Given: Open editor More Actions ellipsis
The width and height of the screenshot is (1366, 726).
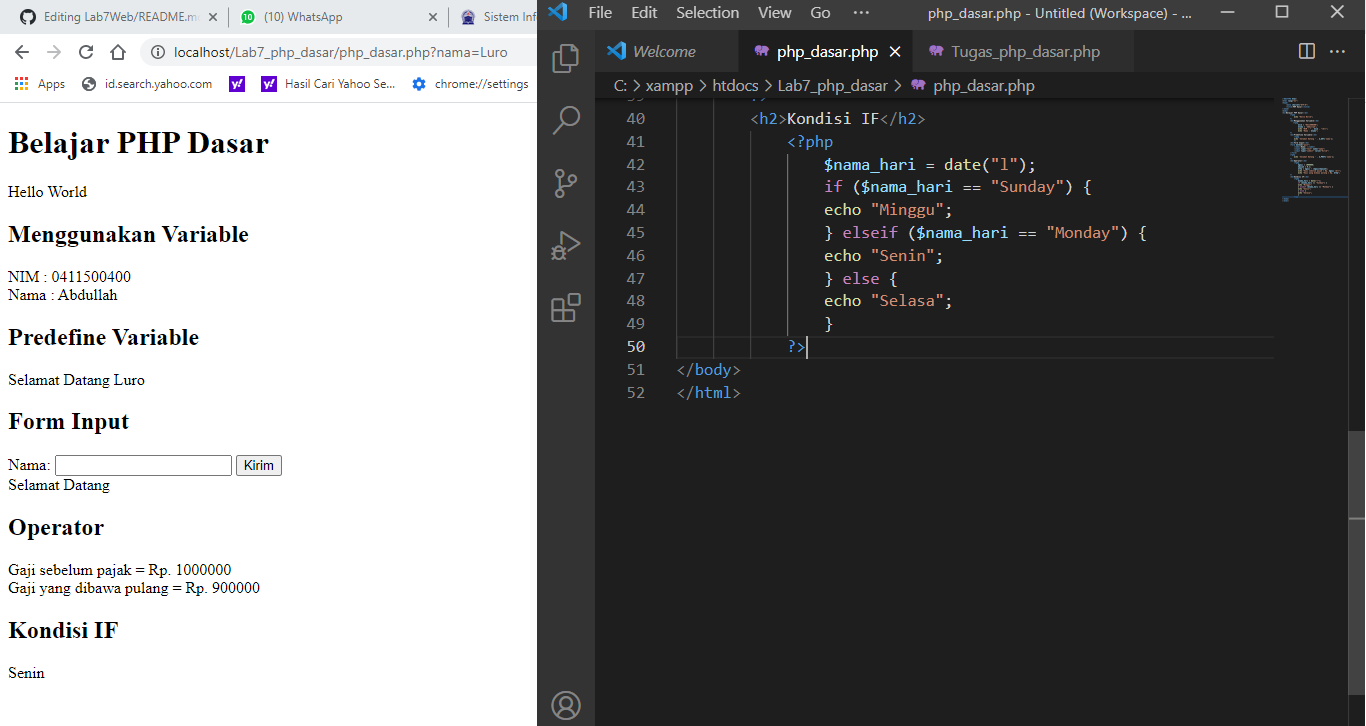Looking at the screenshot, I should click(x=1337, y=51).
